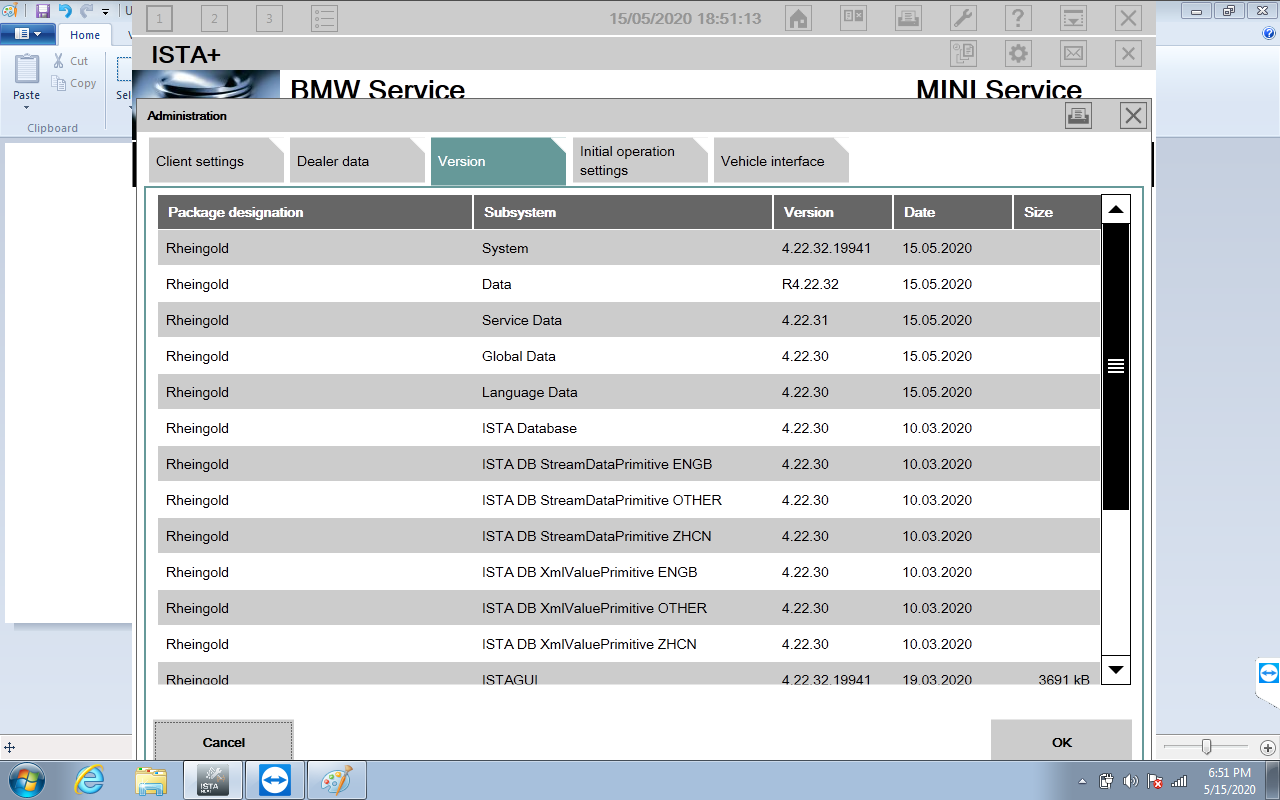This screenshot has height=800, width=1280.
Task: Select ISTA DB XmlValuePrimitive ZHCN row
Action: point(629,644)
